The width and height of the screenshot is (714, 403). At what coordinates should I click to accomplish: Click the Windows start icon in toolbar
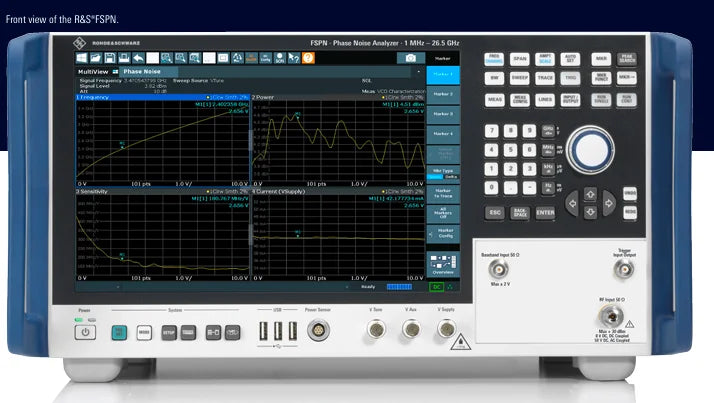click(x=82, y=58)
